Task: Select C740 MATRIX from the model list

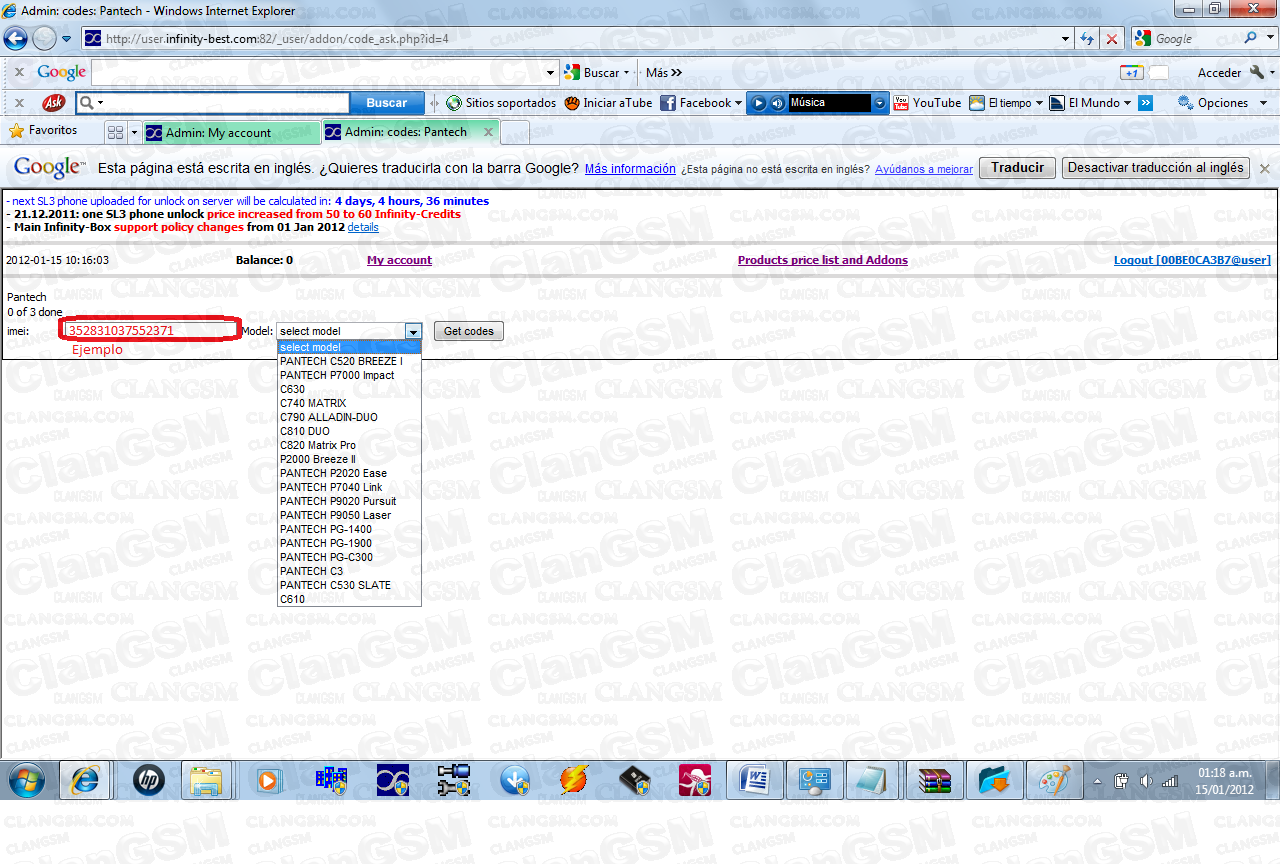Action: tap(313, 403)
